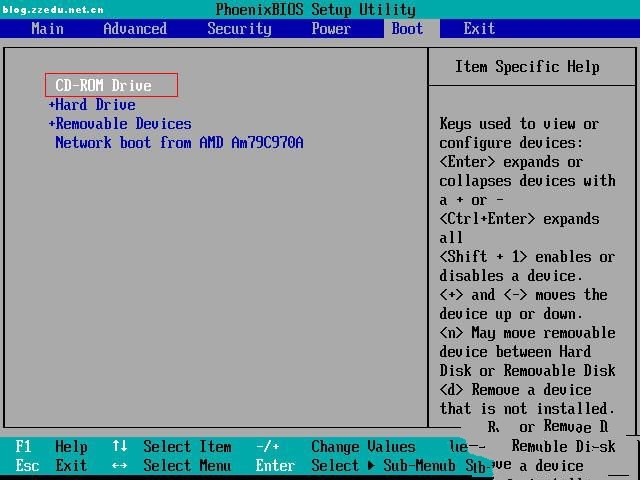
Task: Click the Esc Exit key hint
Action: tap(52, 465)
